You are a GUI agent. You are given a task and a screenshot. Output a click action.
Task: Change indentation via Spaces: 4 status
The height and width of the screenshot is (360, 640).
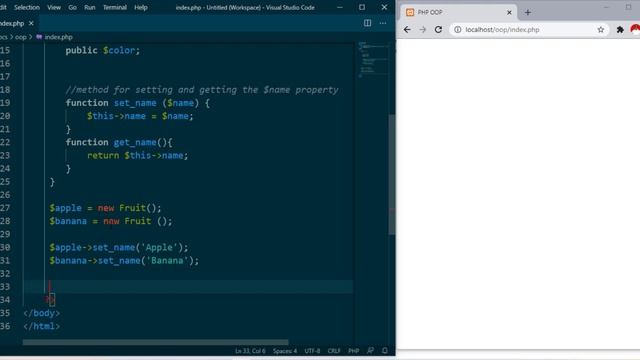(x=285, y=351)
